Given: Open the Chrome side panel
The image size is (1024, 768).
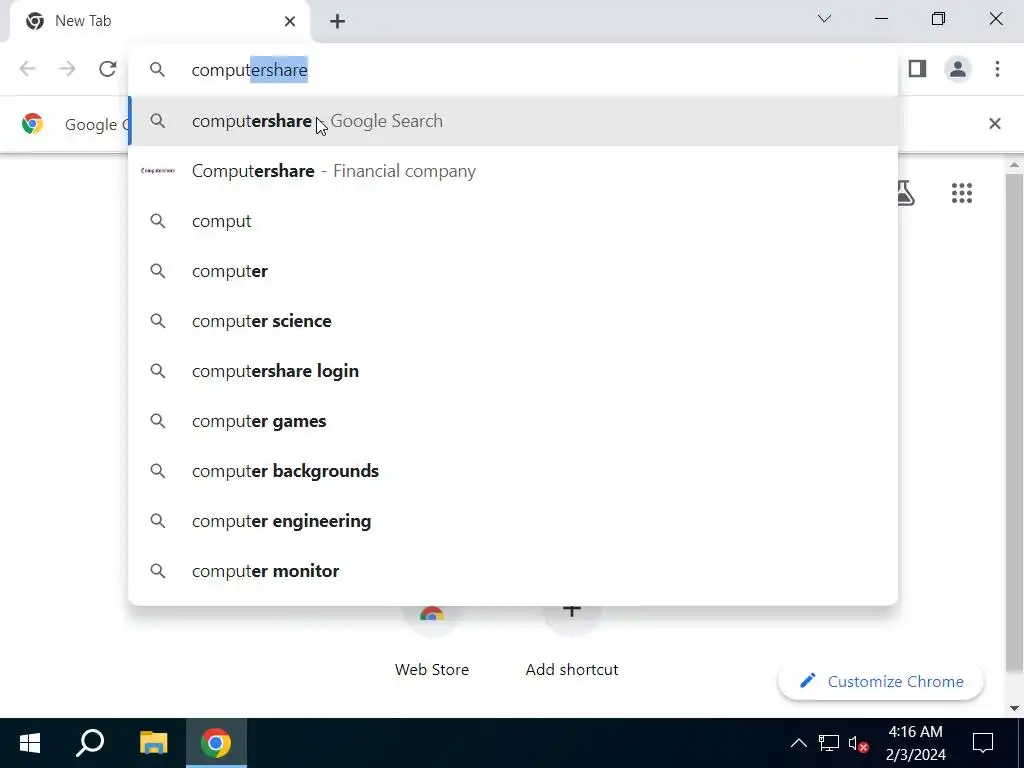Looking at the screenshot, I should [x=918, y=69].
